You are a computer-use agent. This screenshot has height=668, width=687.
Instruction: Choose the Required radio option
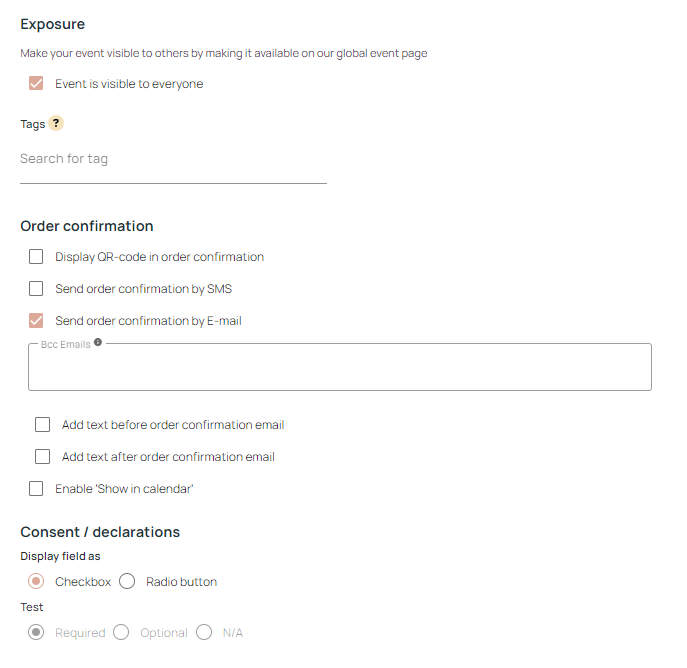tap(36, 633)
